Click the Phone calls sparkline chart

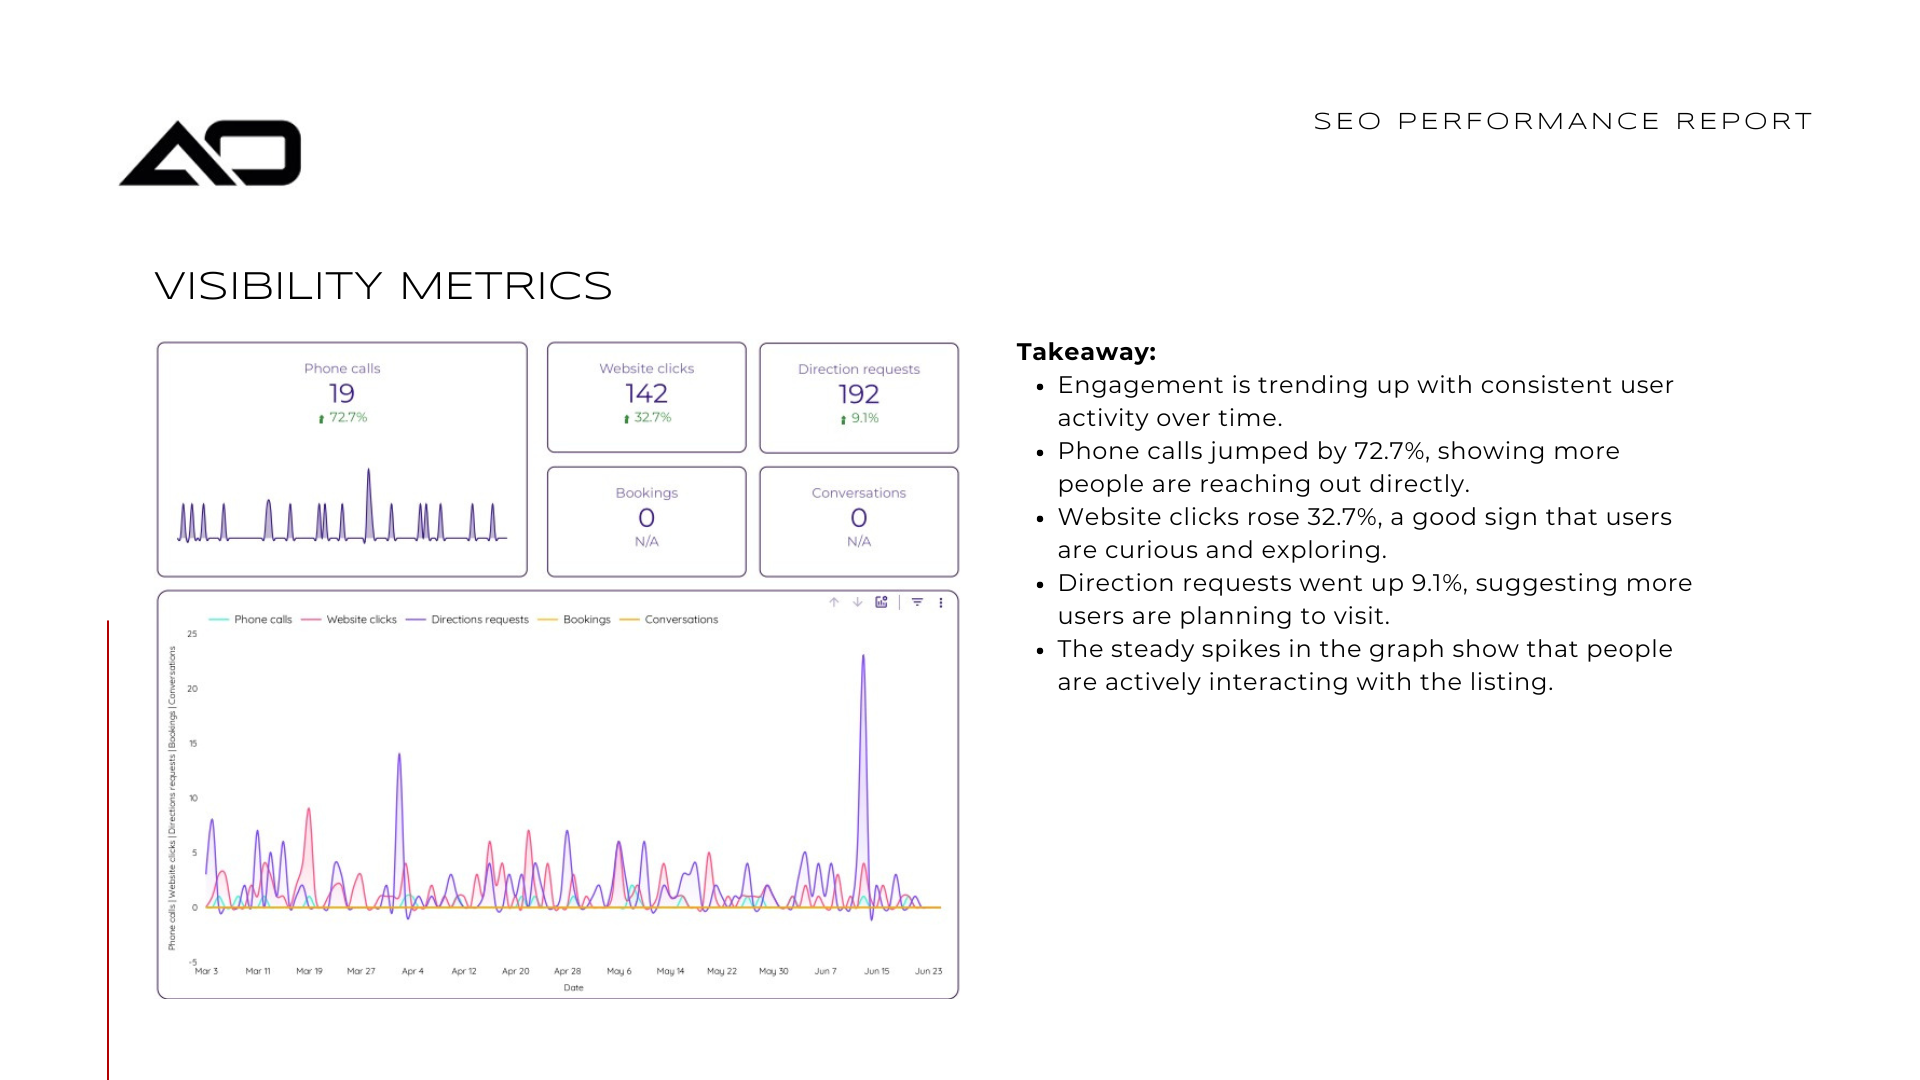[342, 510]
